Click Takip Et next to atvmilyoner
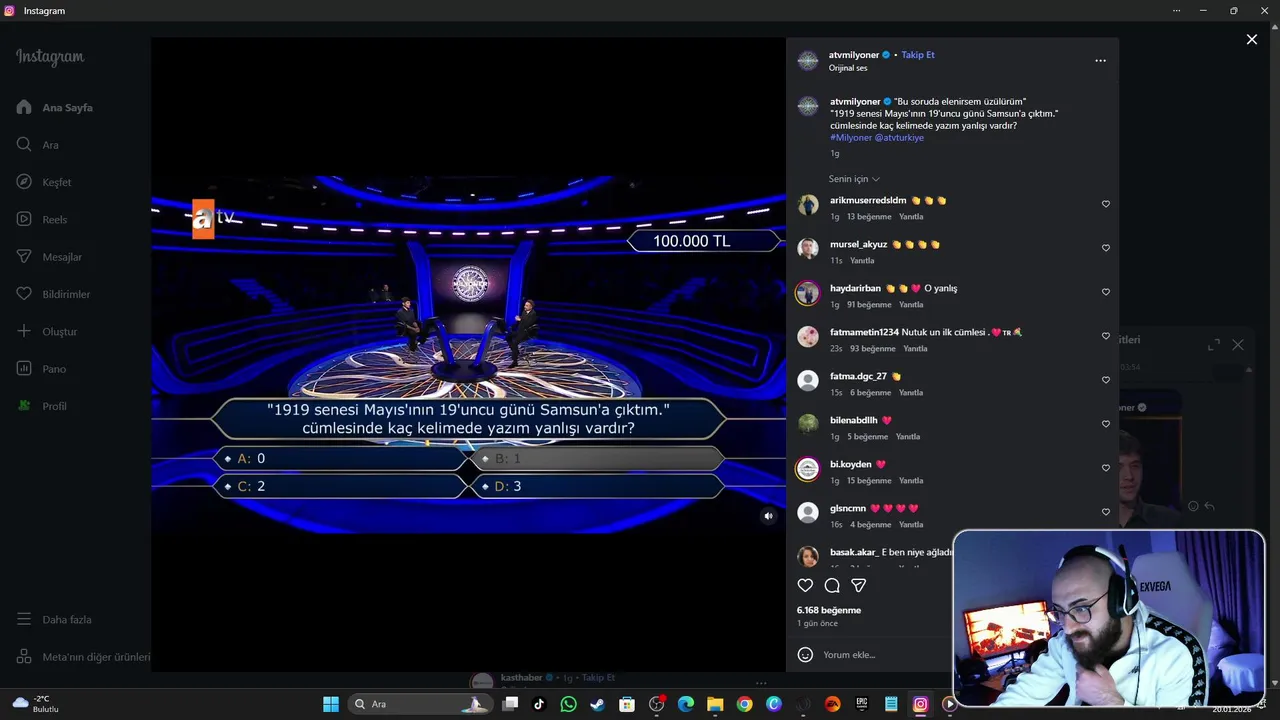 tap(918, 55)
